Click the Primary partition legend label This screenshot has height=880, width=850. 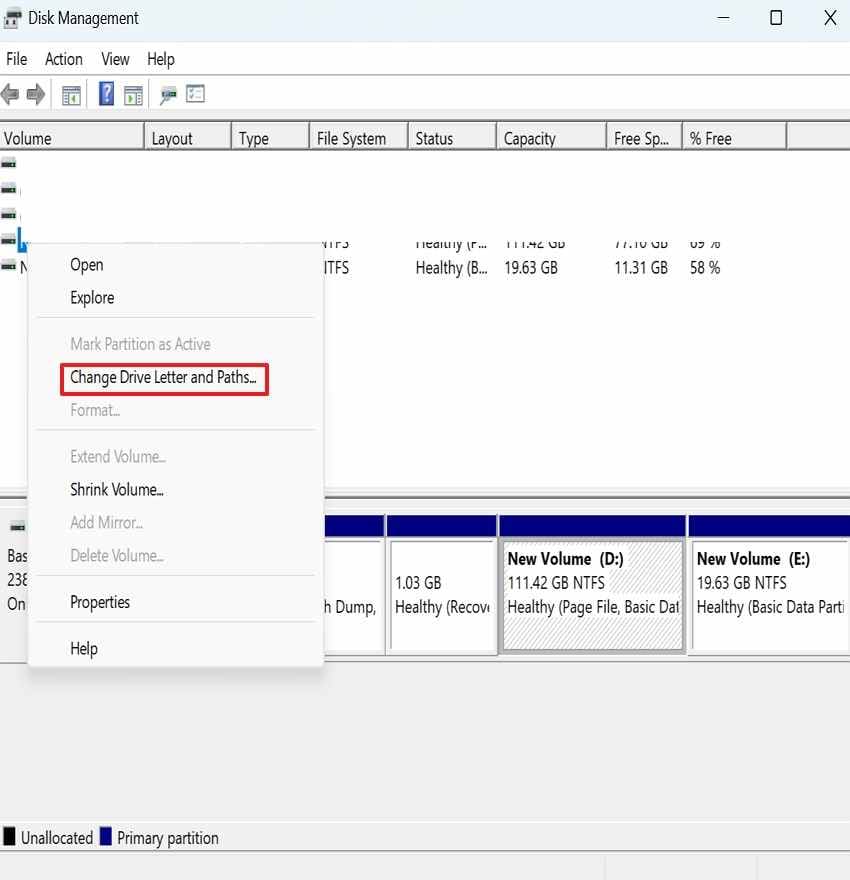coord(168,838)
